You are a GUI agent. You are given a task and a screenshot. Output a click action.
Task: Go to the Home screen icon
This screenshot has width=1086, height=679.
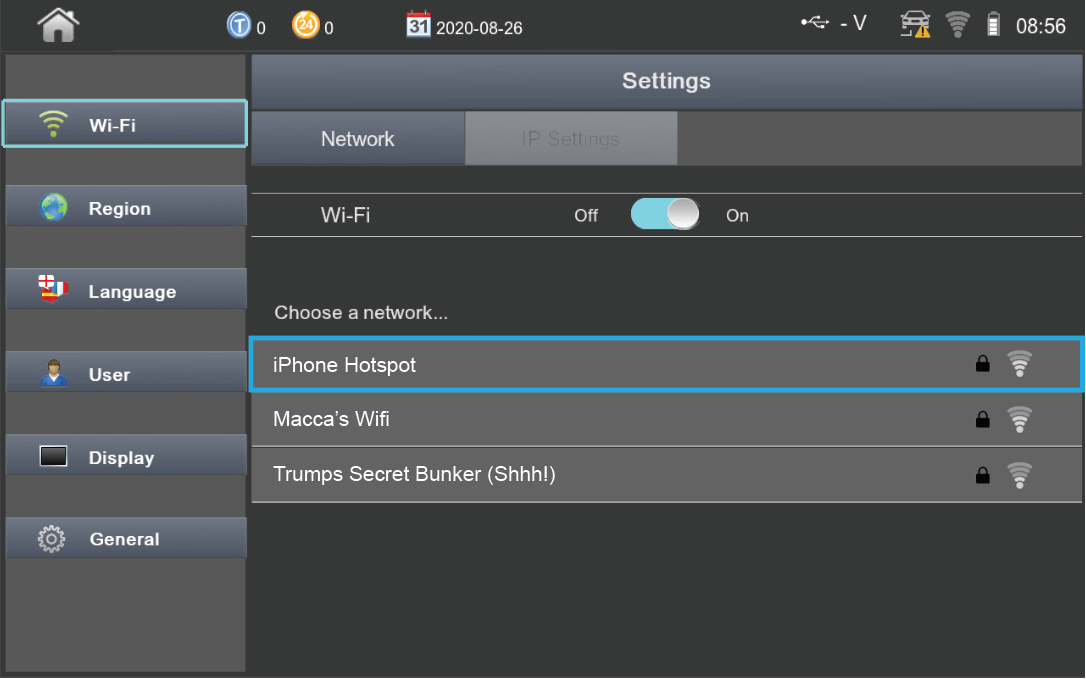pyautogui.click(x=58, y=26)
